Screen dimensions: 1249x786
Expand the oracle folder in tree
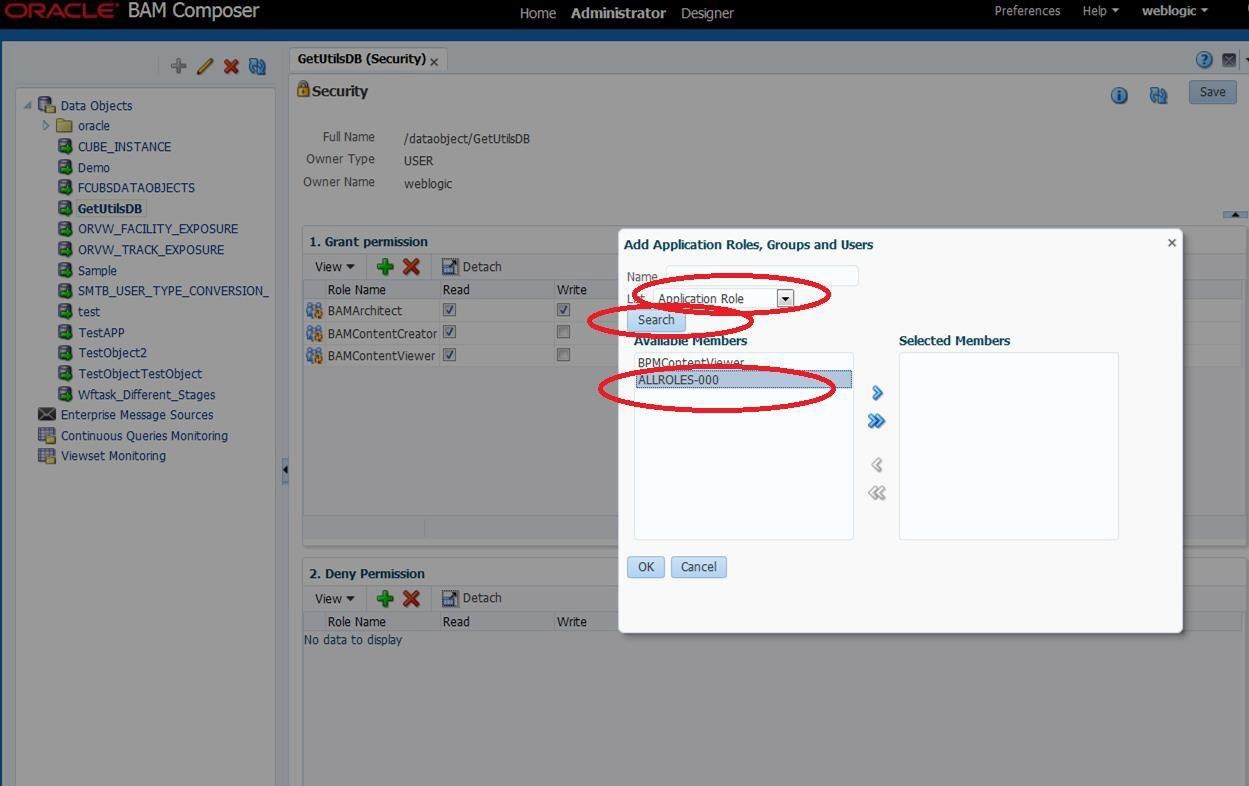click(46, 125)
